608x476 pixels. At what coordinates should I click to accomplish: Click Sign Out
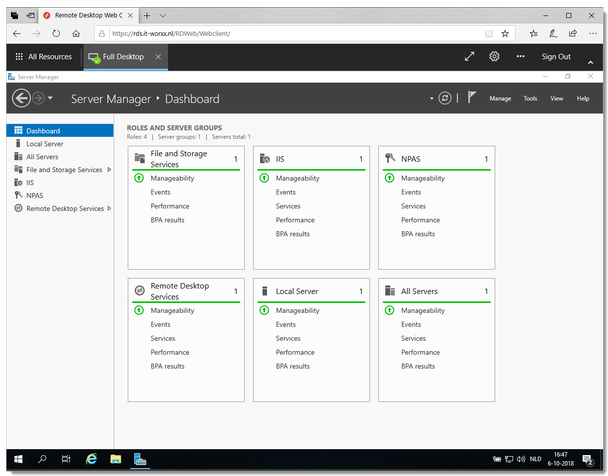click(556, 57)
